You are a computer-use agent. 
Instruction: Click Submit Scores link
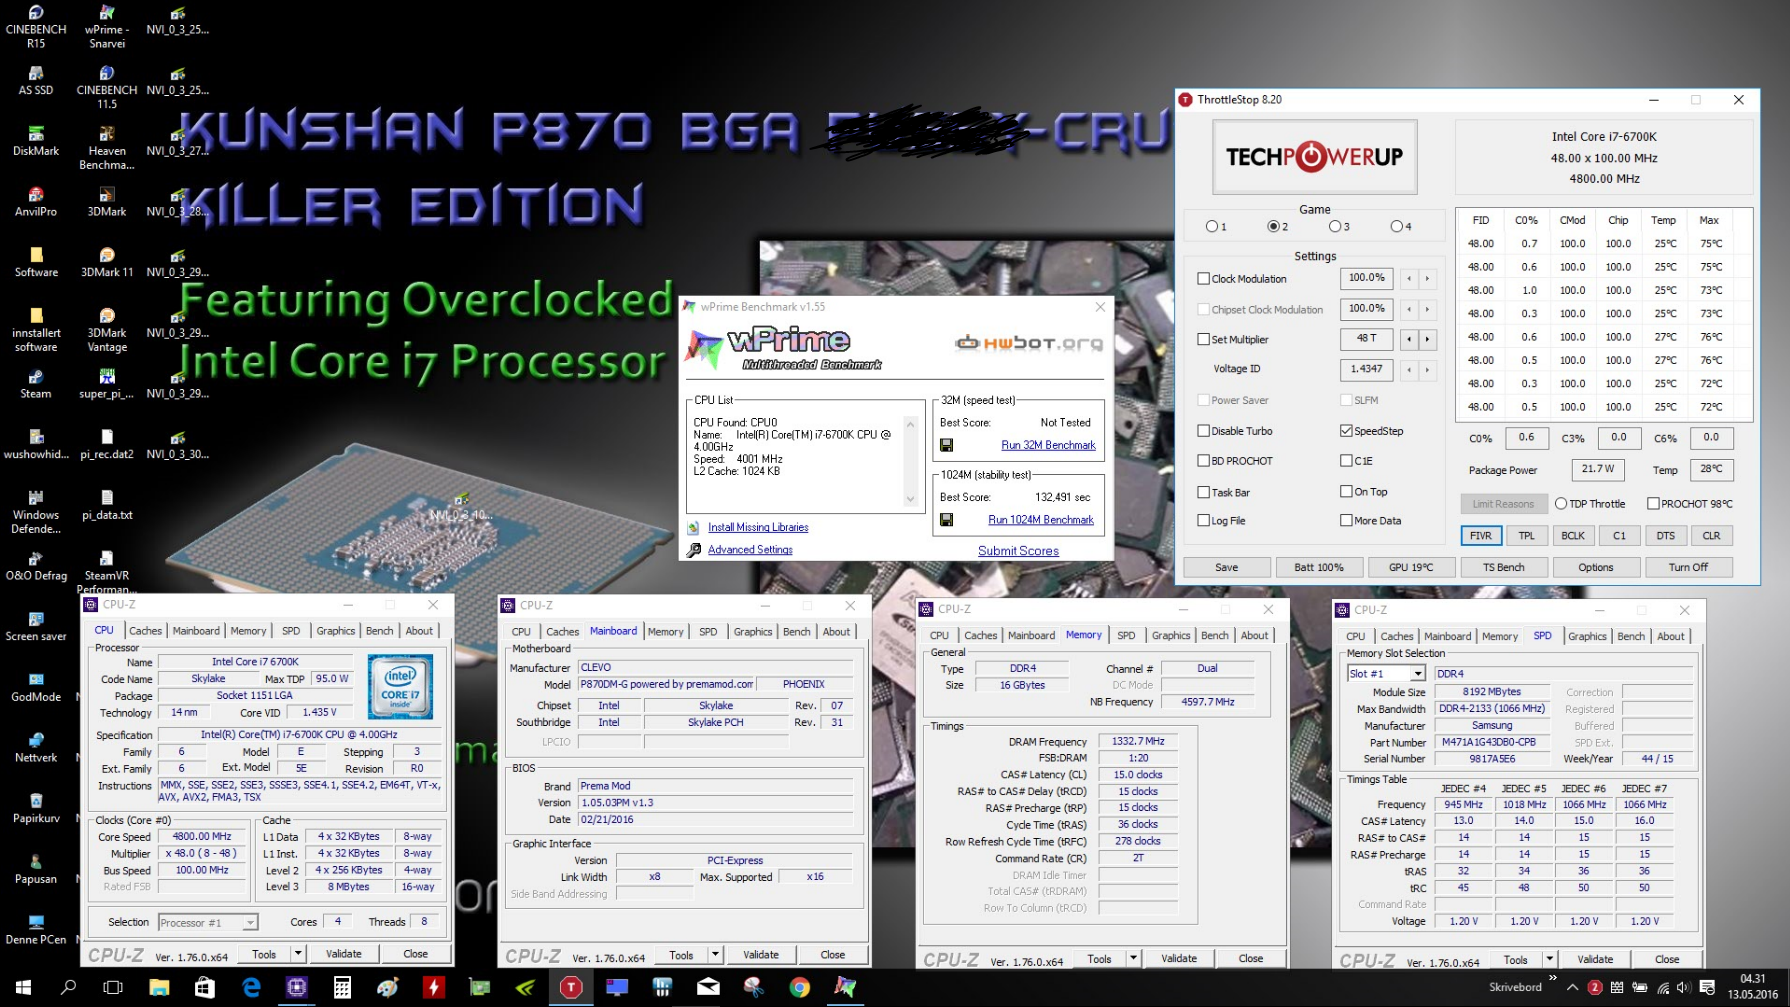(1018, 551)
